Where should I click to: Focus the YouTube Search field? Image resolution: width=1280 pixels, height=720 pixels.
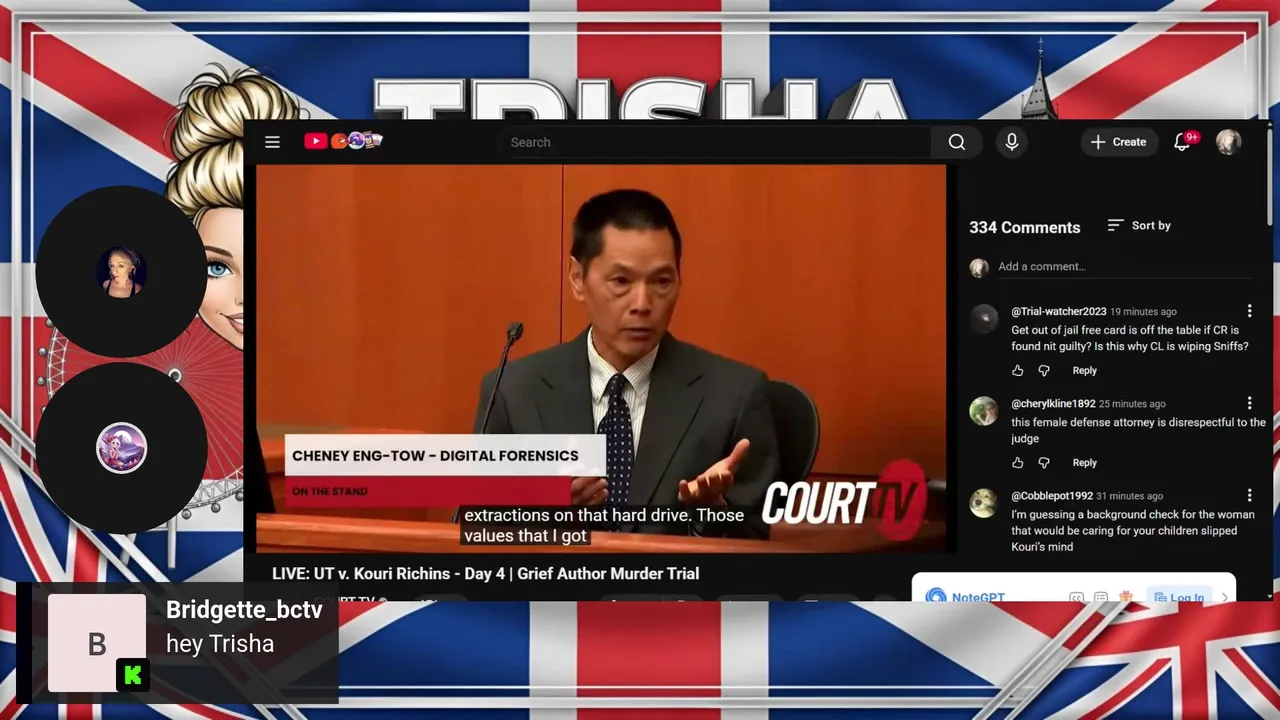point(714,142)
